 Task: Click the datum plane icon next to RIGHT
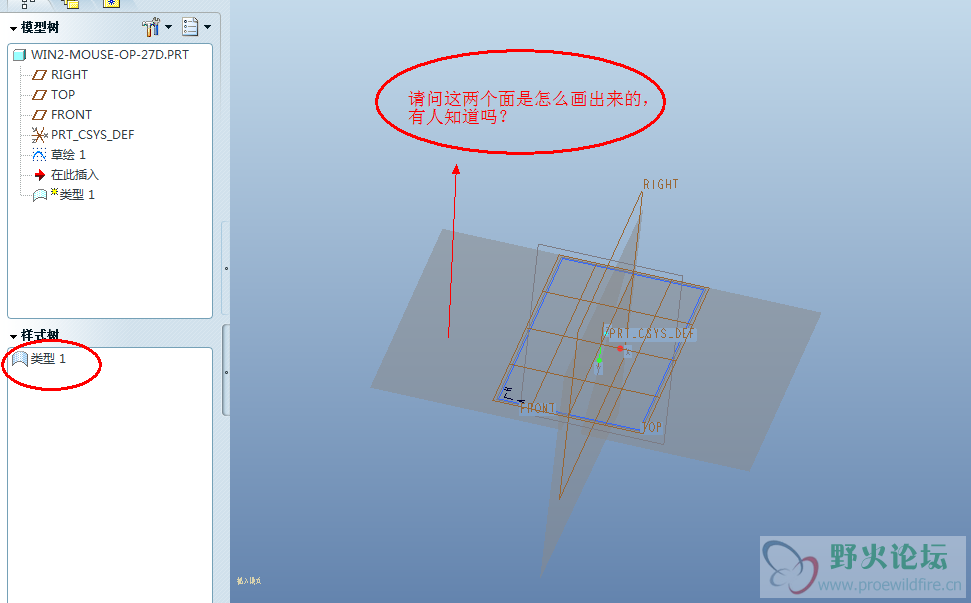[x=39, y=75]
